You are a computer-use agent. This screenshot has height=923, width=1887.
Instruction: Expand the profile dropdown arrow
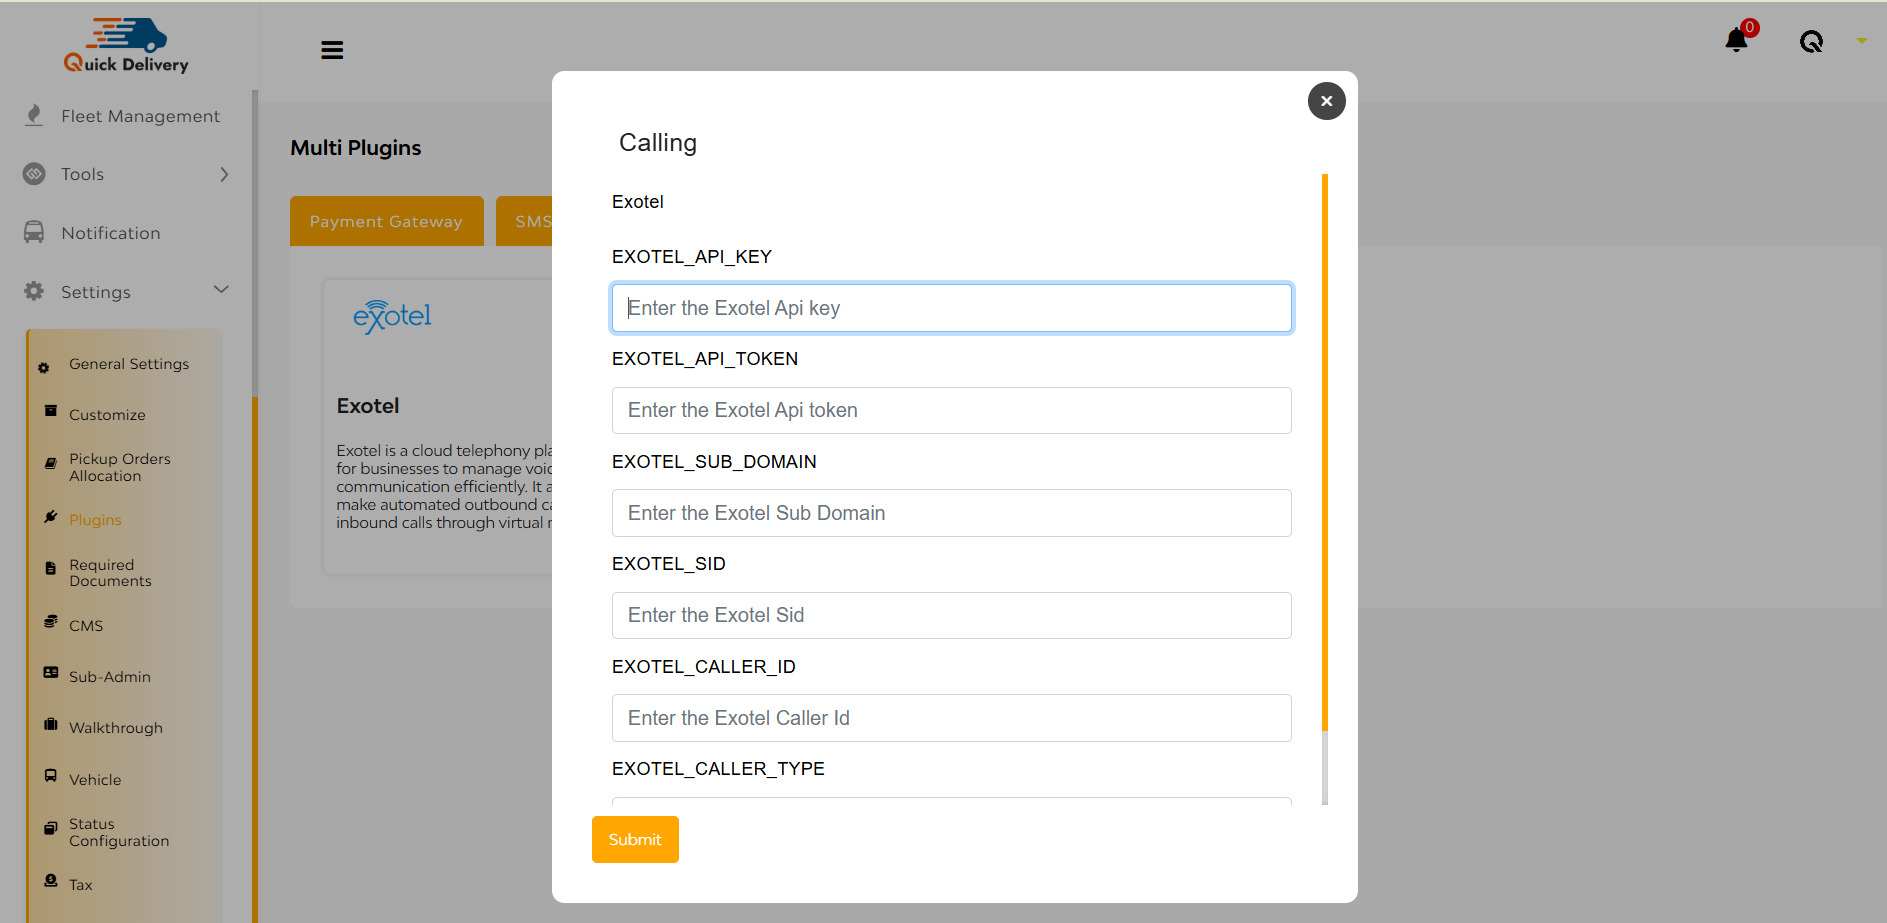(x=1862, y=41)
